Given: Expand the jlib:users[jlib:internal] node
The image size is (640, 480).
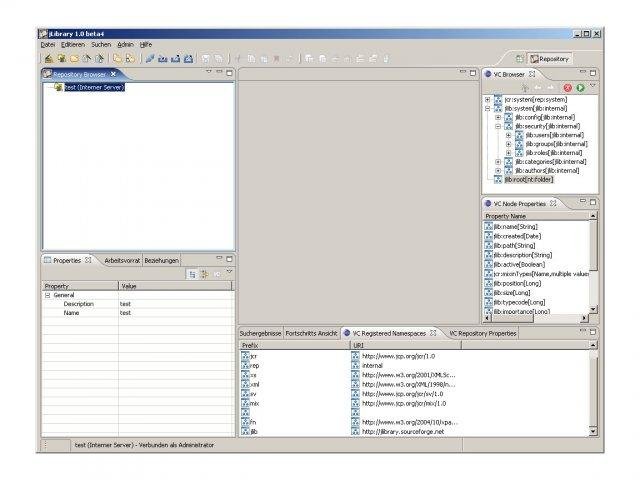Looking at the screenshot, I should [509, 135].
